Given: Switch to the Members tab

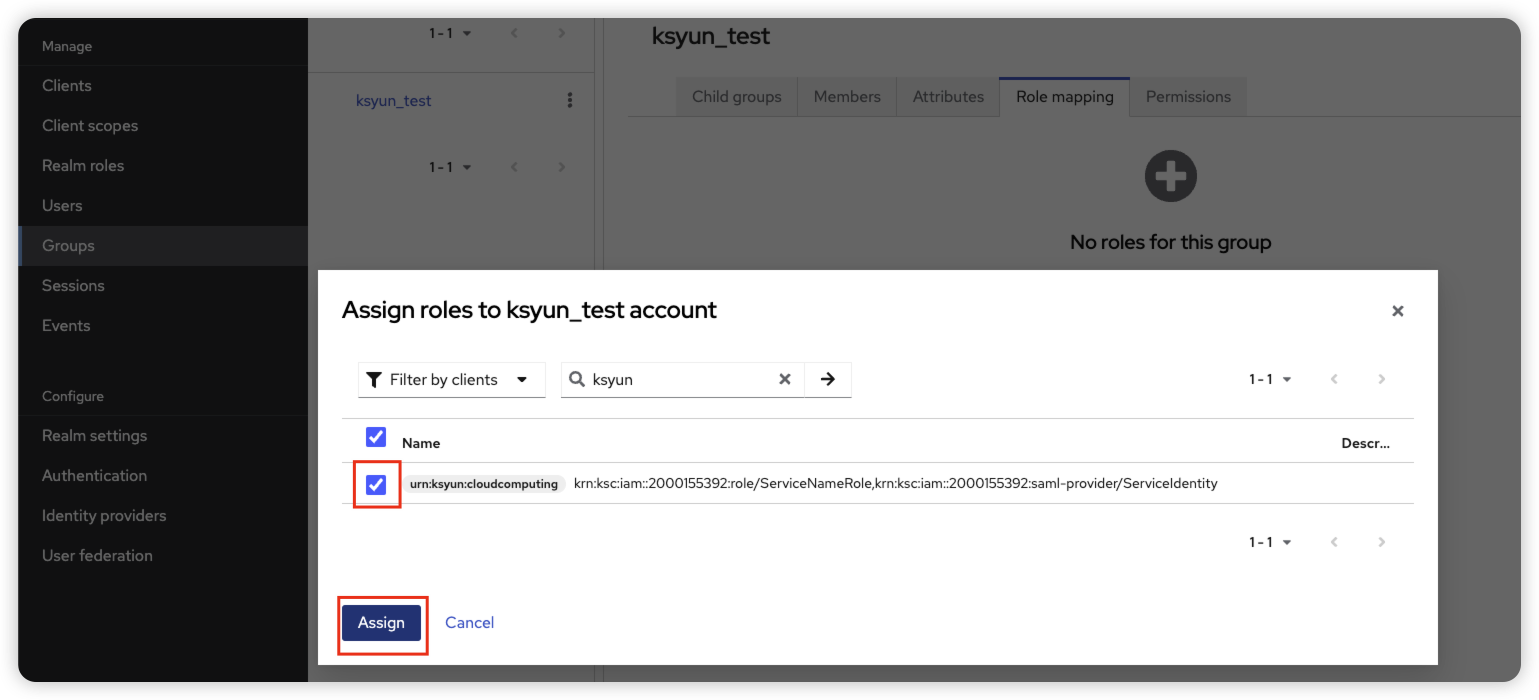Looking at the screenshot, I should pos(847,97).
